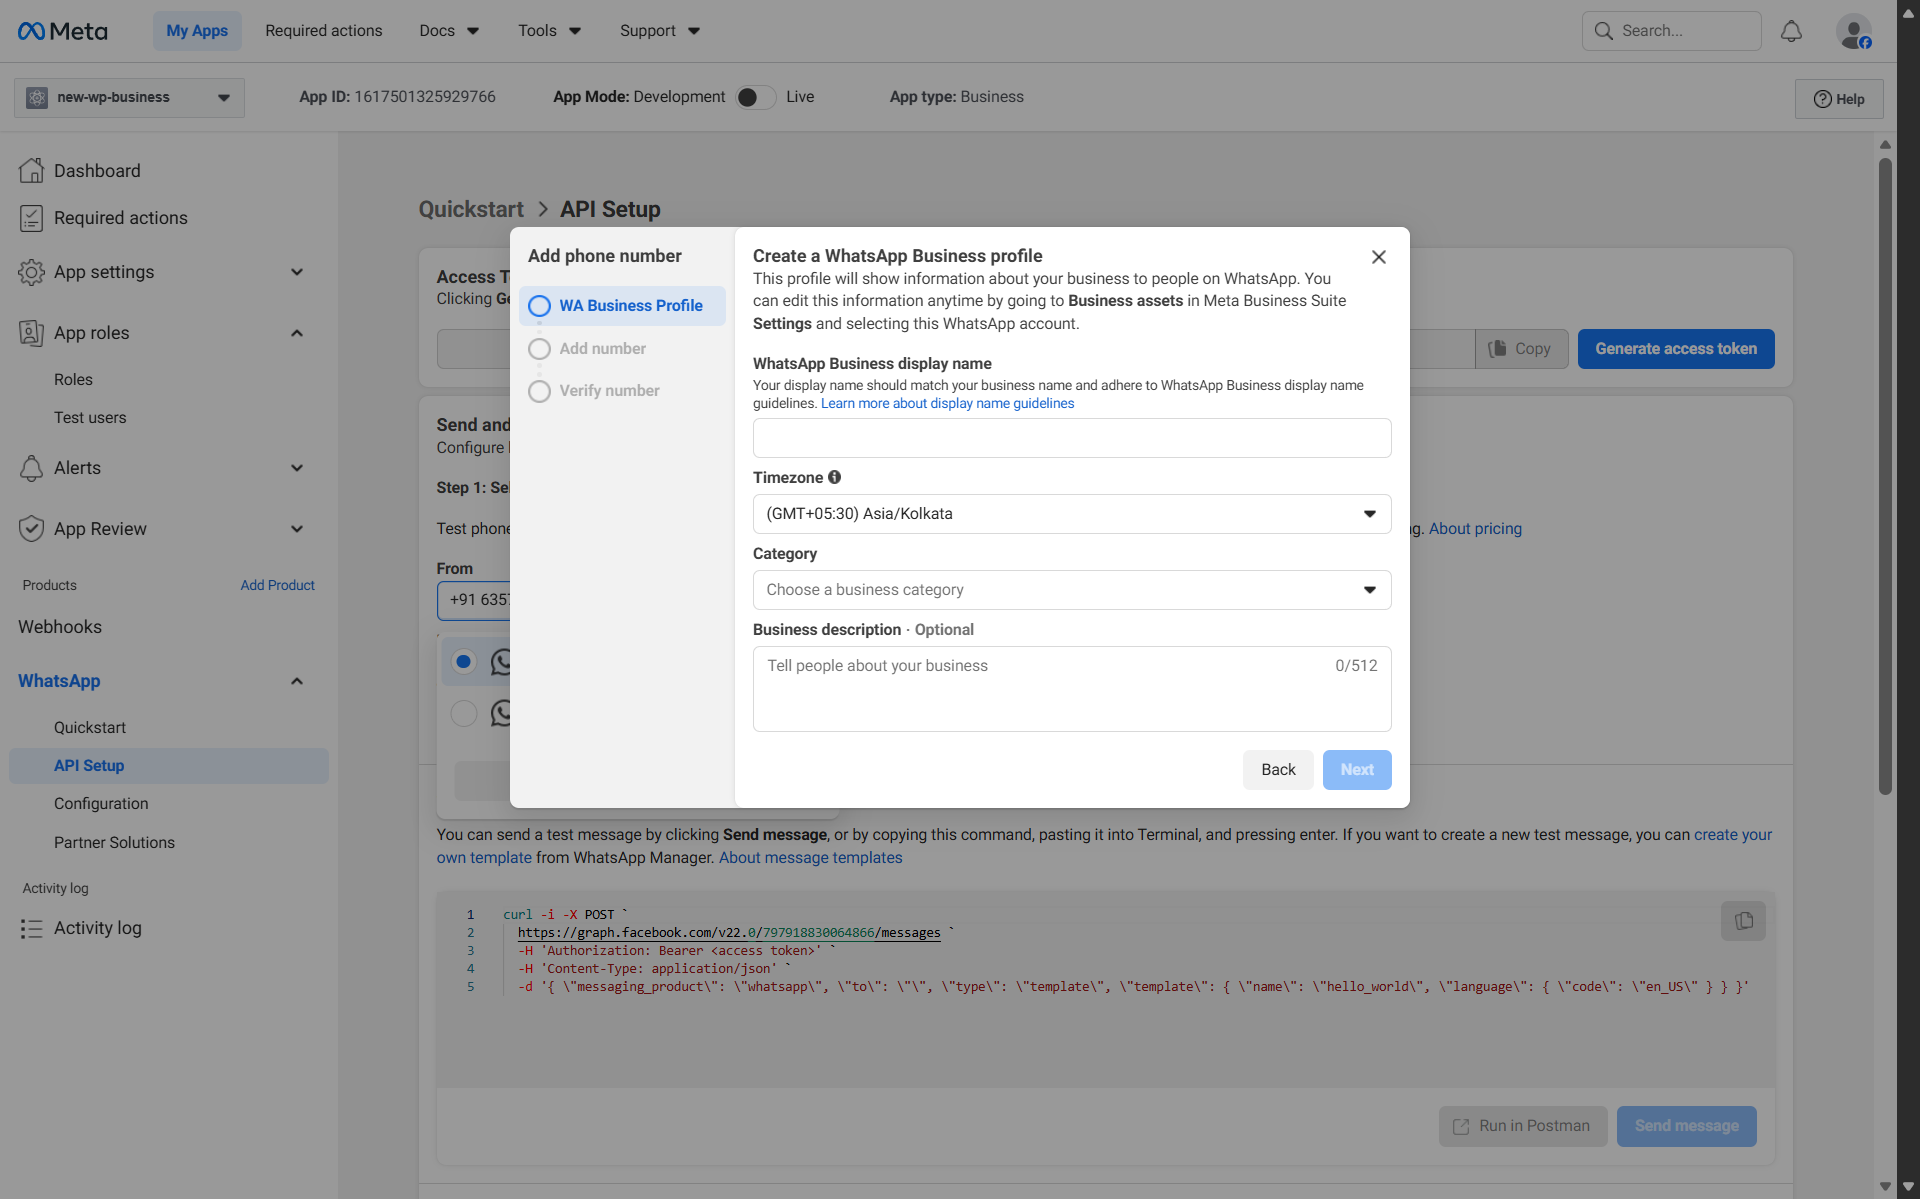Screen dimensions: 1920x1199
Task: Open Quickstart under WhatsApp
Action: point(90,728)
